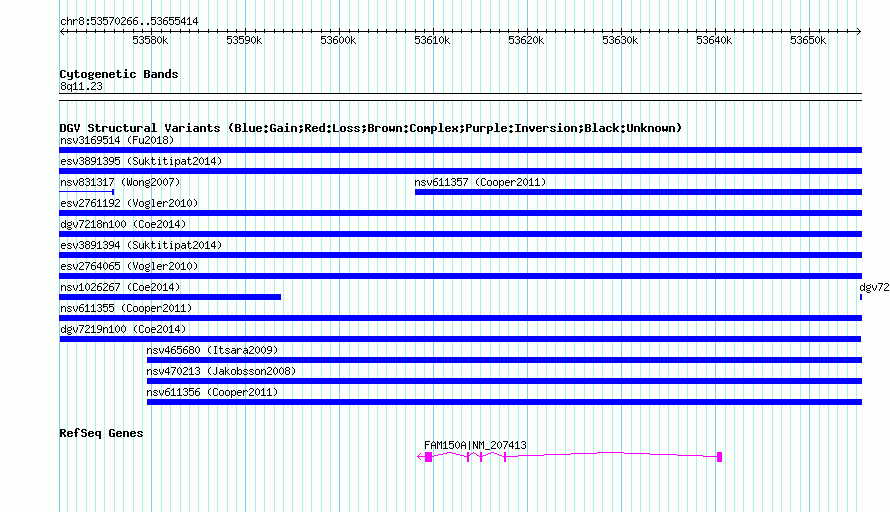Screen dimensions: 890x512
Task: Open the nsv470213 (Jakobsson2008) variant label
Action: 221,371
